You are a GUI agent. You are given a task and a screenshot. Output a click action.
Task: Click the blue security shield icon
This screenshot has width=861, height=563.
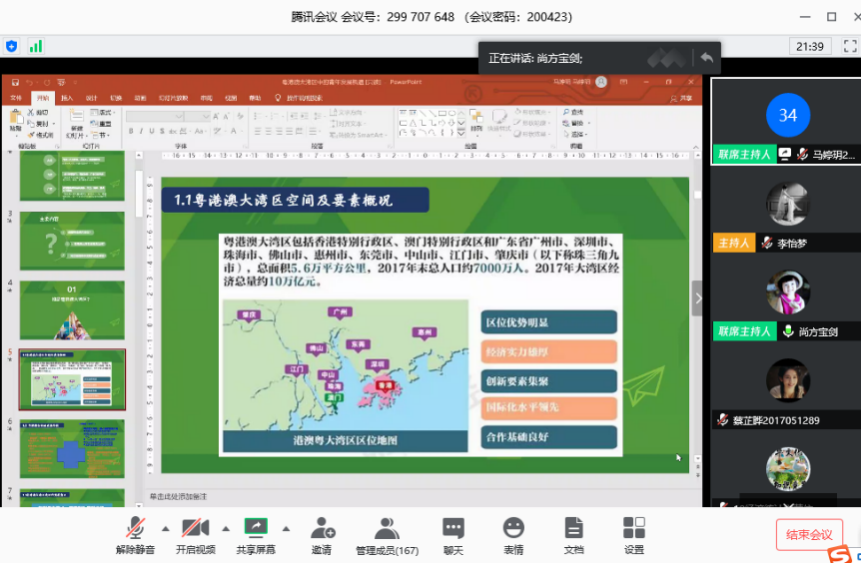(12, 46)
